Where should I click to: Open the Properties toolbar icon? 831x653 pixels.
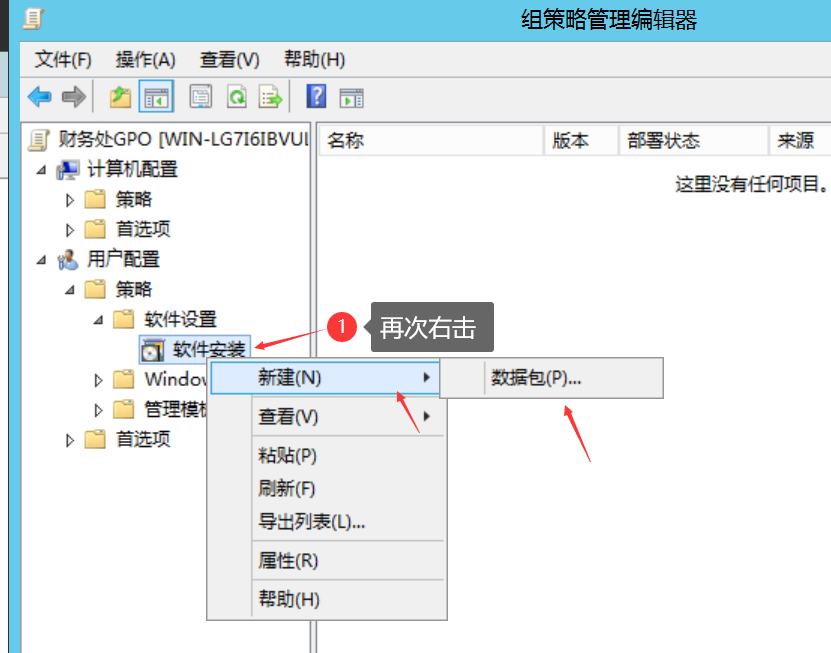click(x=201, y=97)
